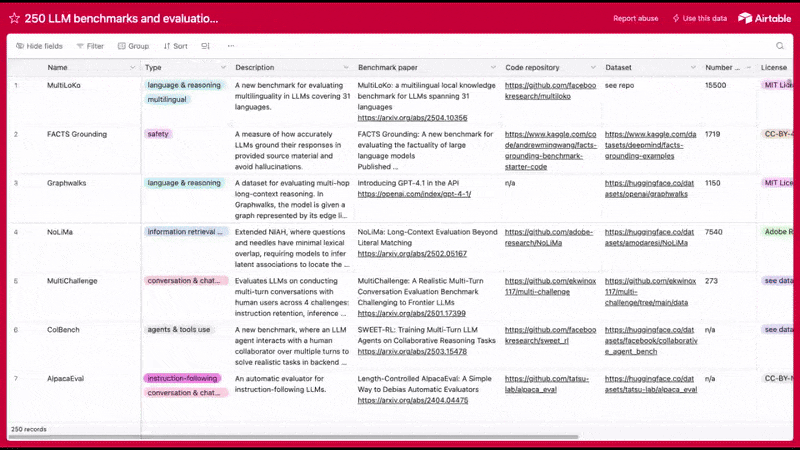Open FACTS grounding examples dataset link
The width and height of the screenshot is (800, 450).
click(651, 145)
